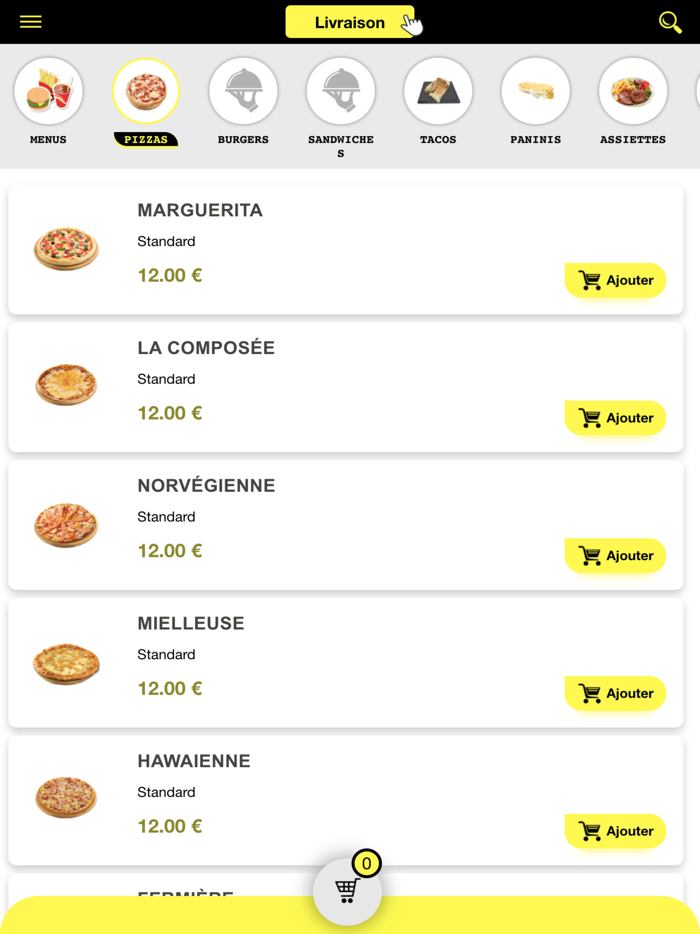This screenshot has width=700, height=934.
Task: Open the hamburger navigation menu
Action: pos(30,21)
